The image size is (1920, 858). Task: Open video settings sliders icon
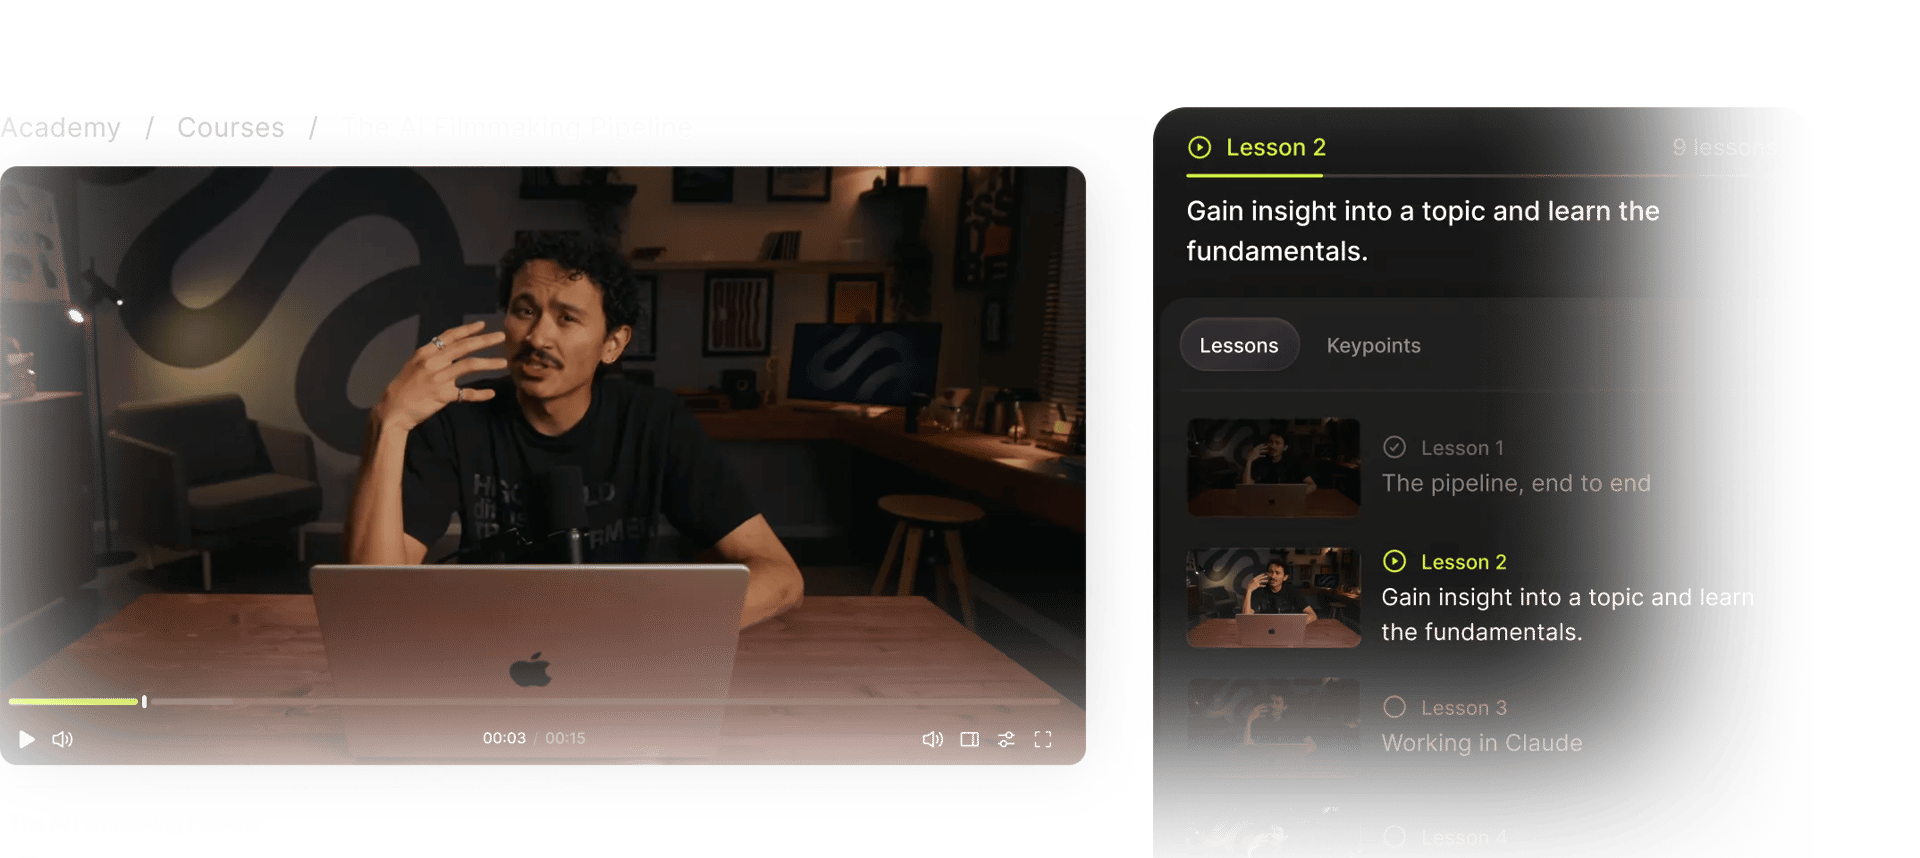[x=1006, y=739]
